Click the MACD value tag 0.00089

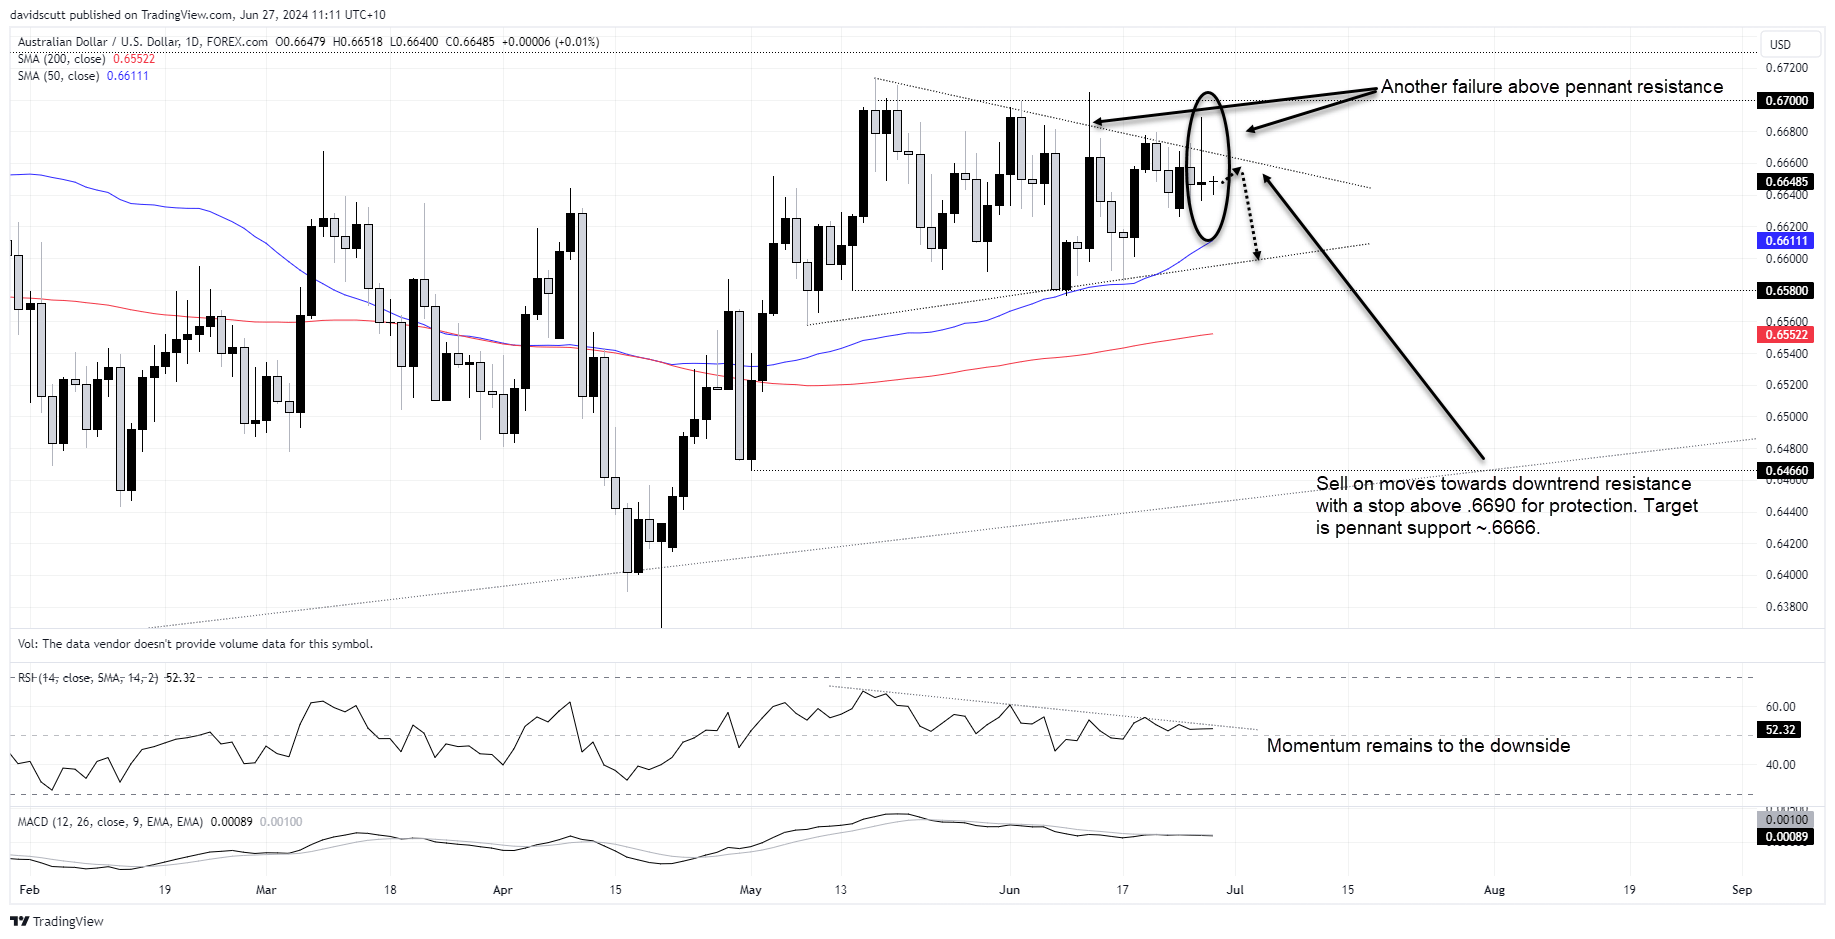coord(1786,837)
